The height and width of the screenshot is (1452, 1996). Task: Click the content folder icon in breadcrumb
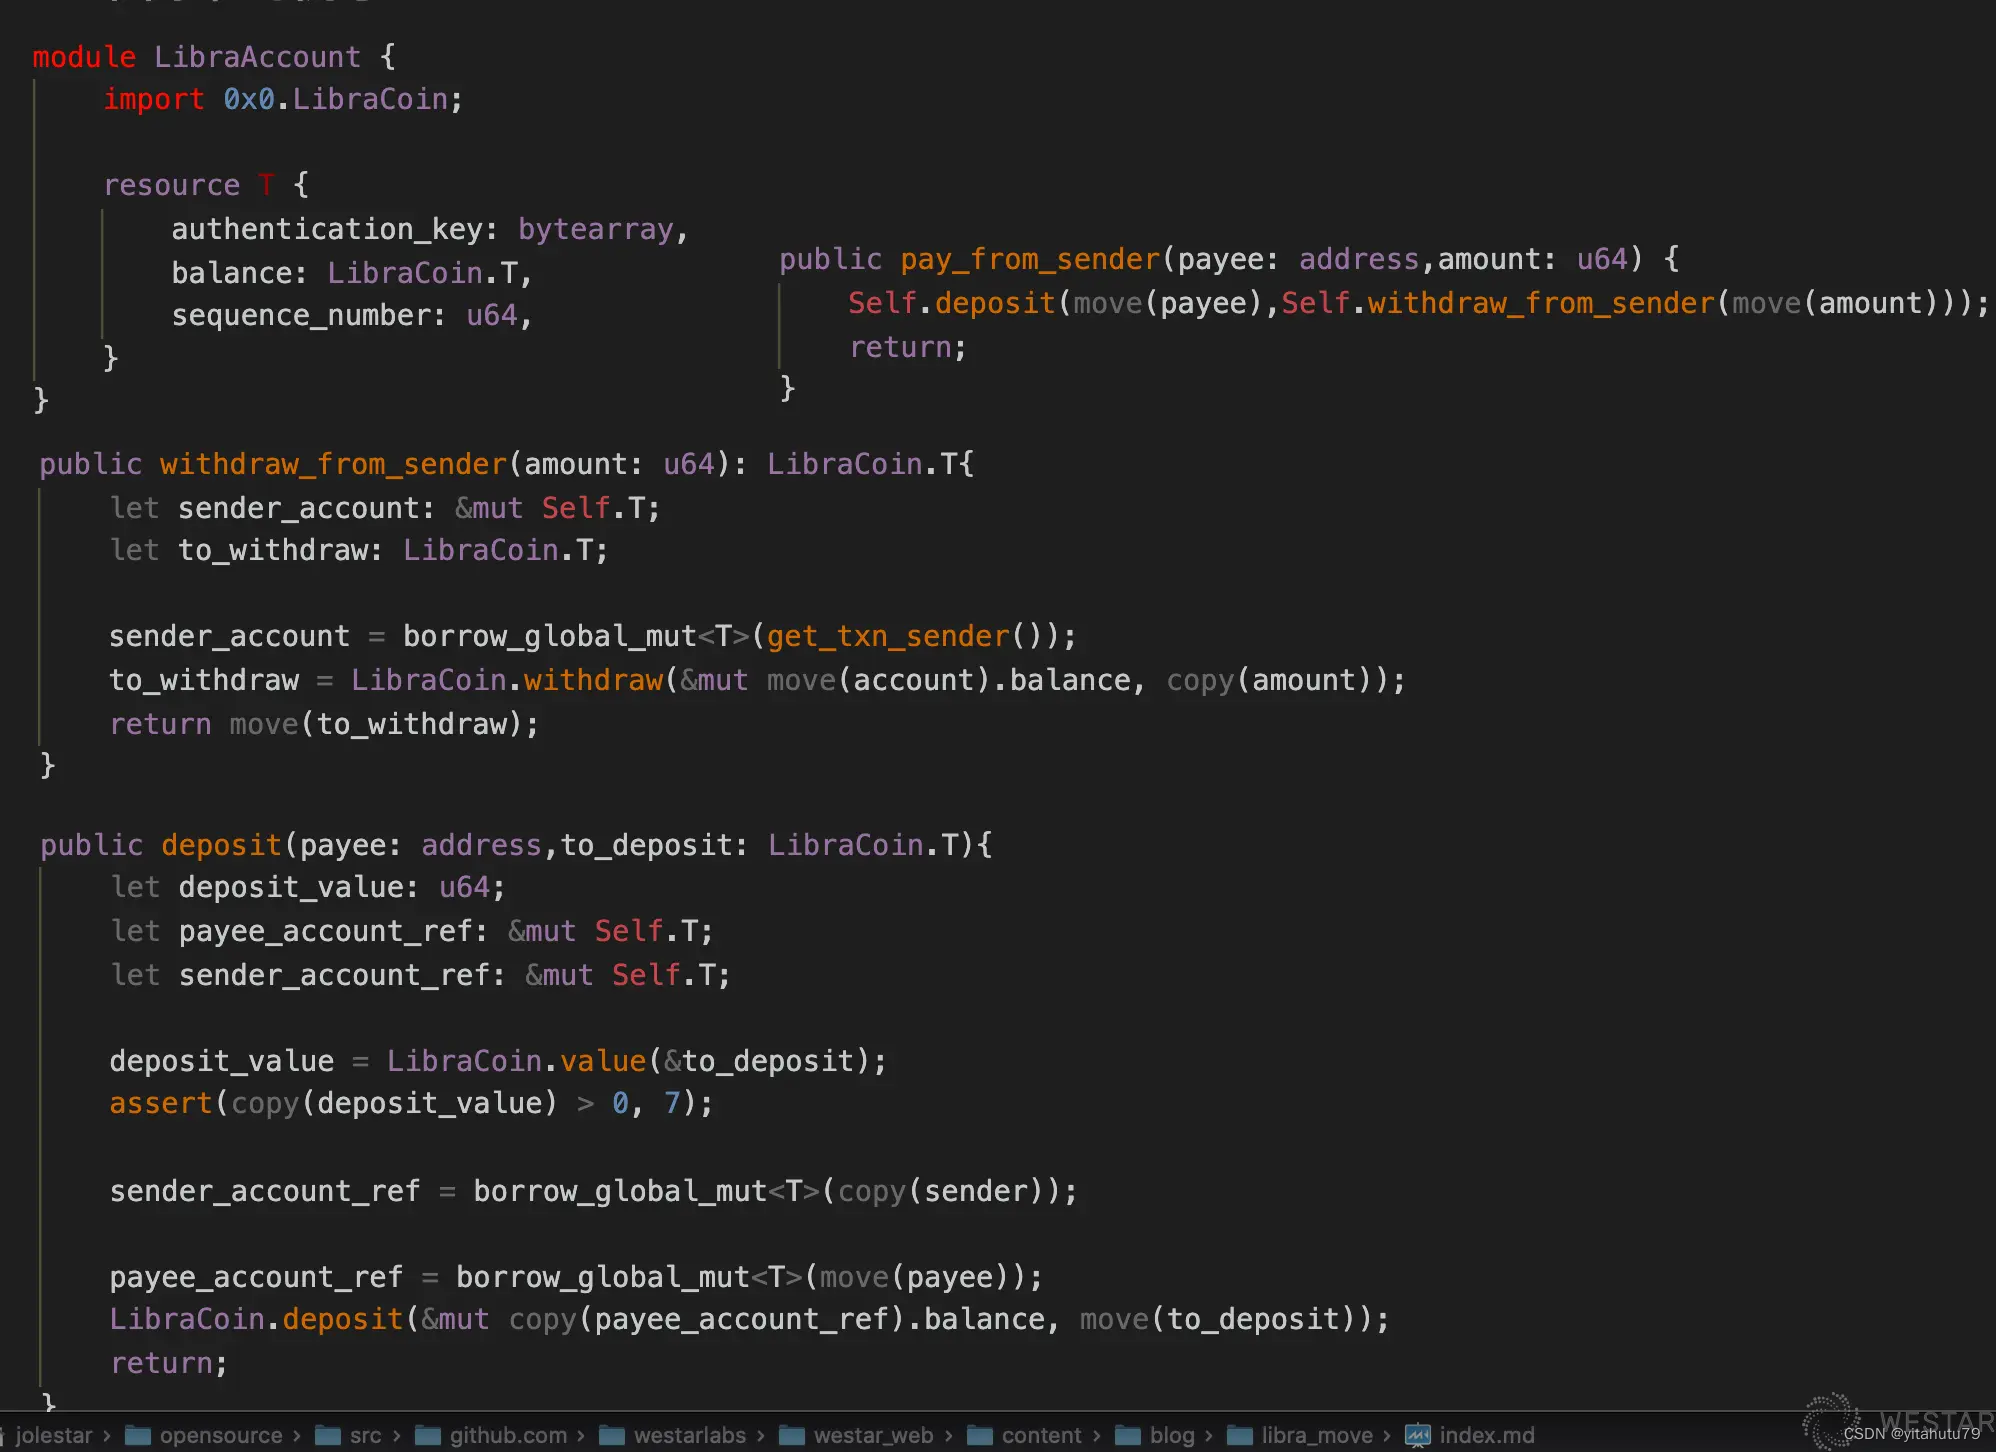979,1436
